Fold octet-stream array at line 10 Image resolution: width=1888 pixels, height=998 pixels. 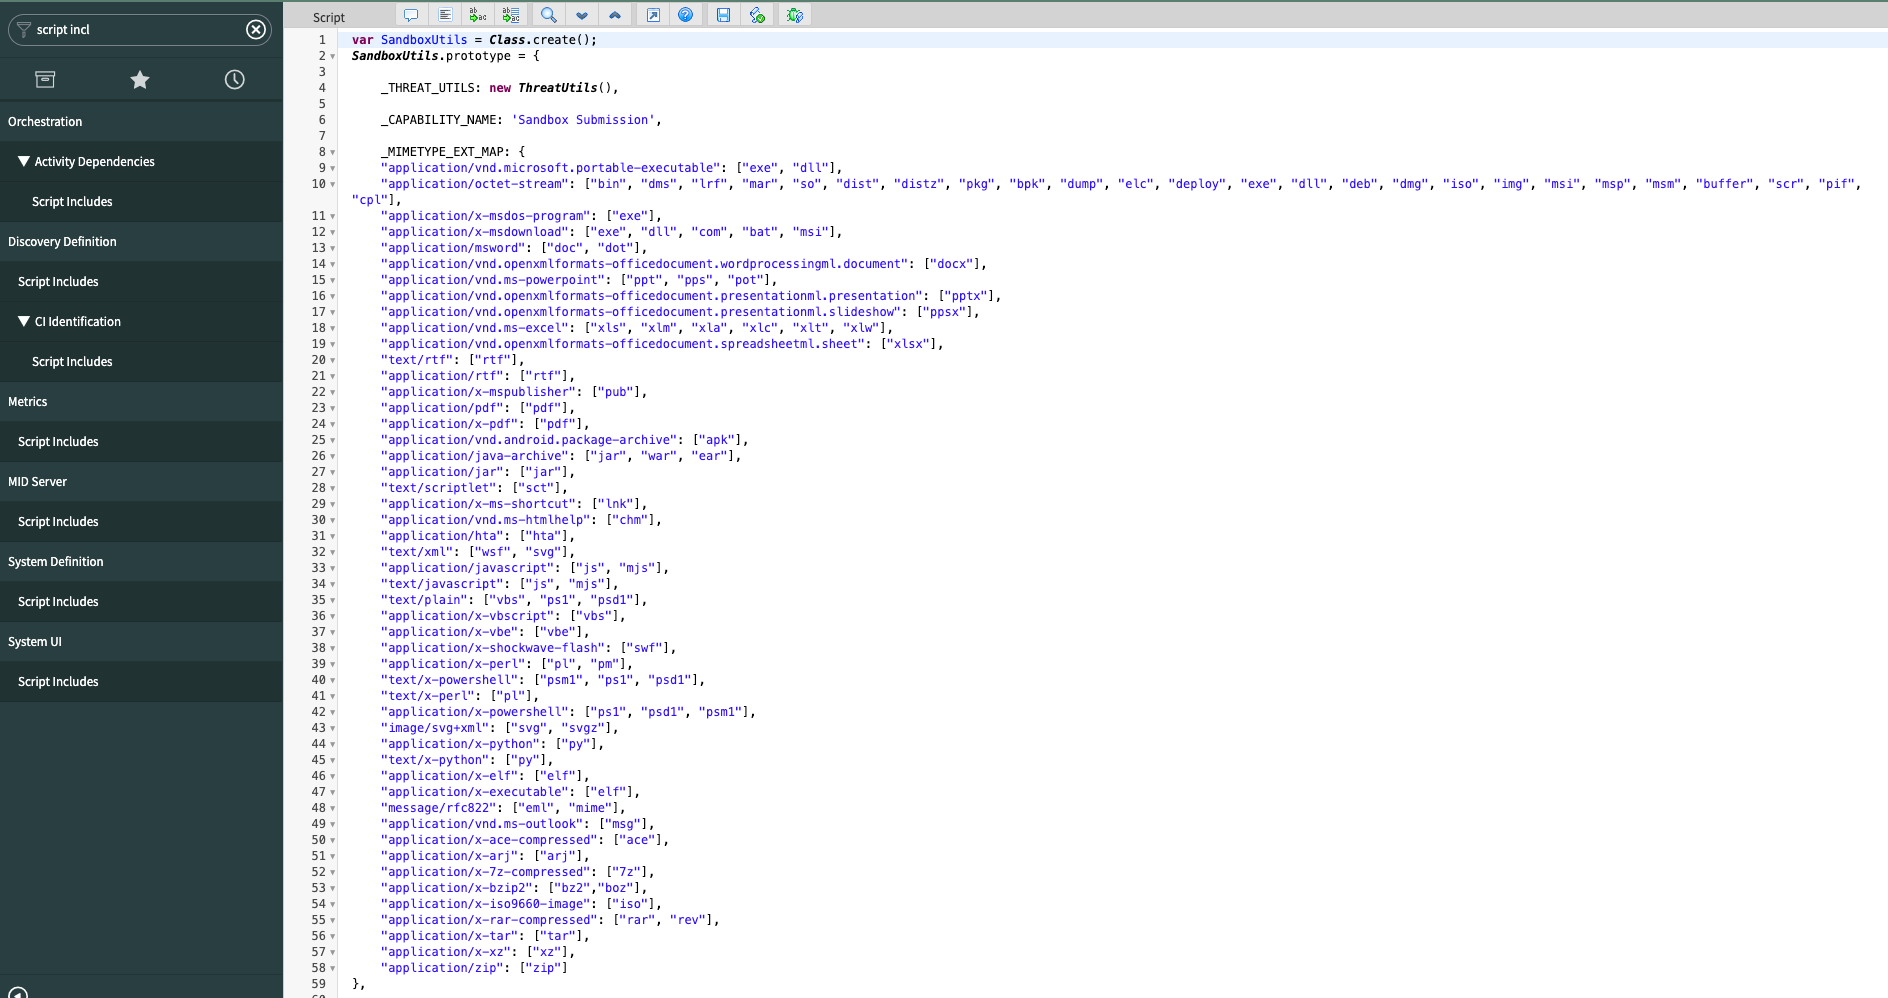pyautogui.click(x=333, y=185)
